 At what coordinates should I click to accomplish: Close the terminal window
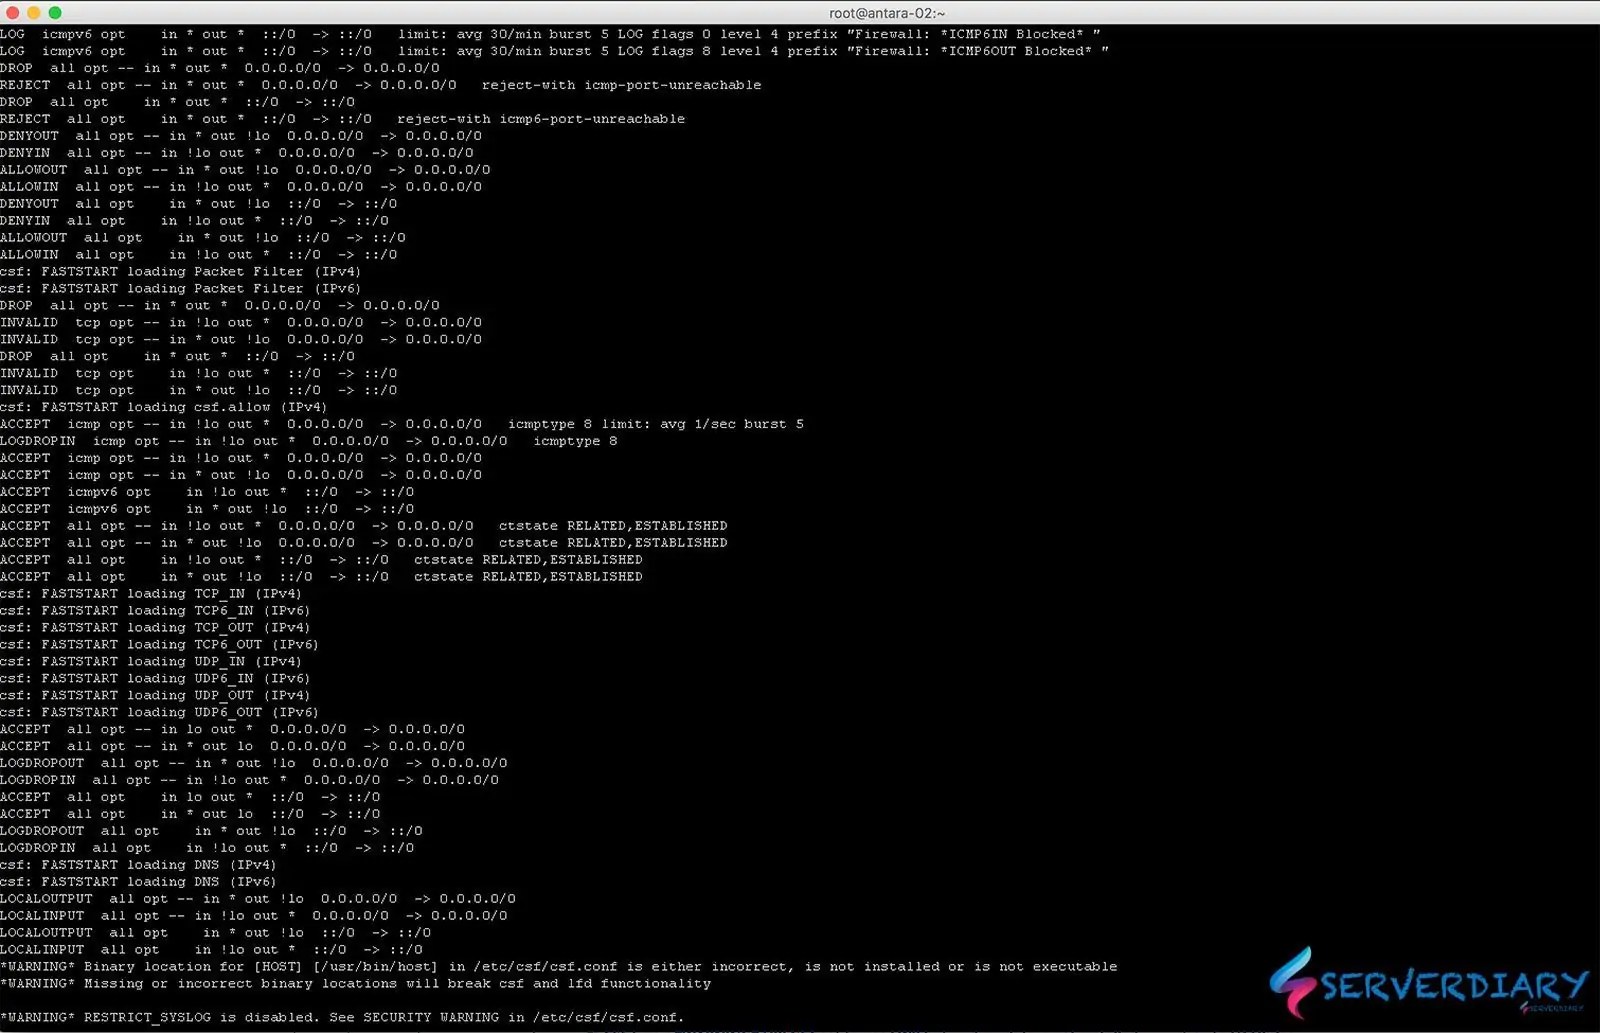(x=13, y=13)
